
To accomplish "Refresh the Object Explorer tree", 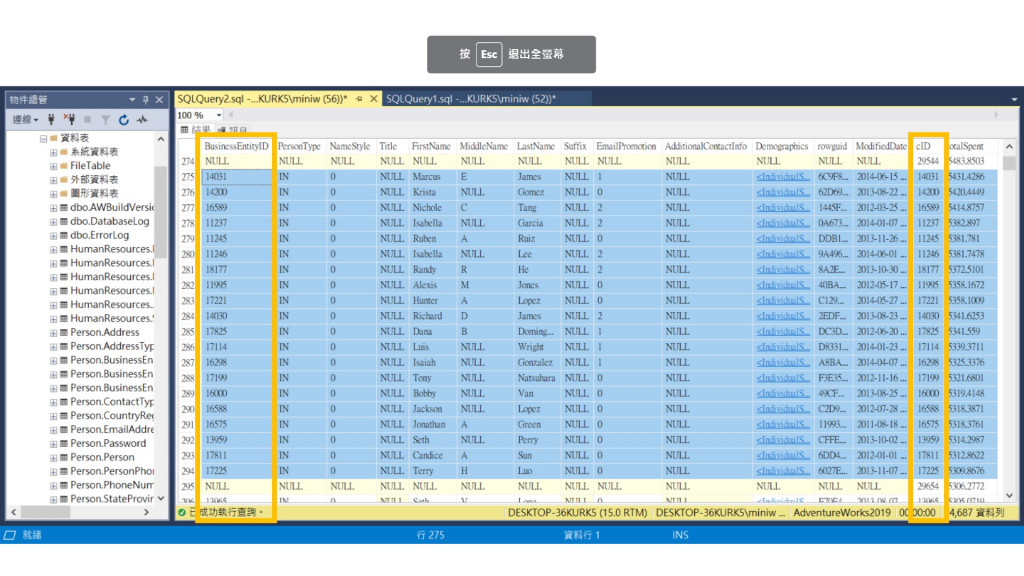I will 123,120.
